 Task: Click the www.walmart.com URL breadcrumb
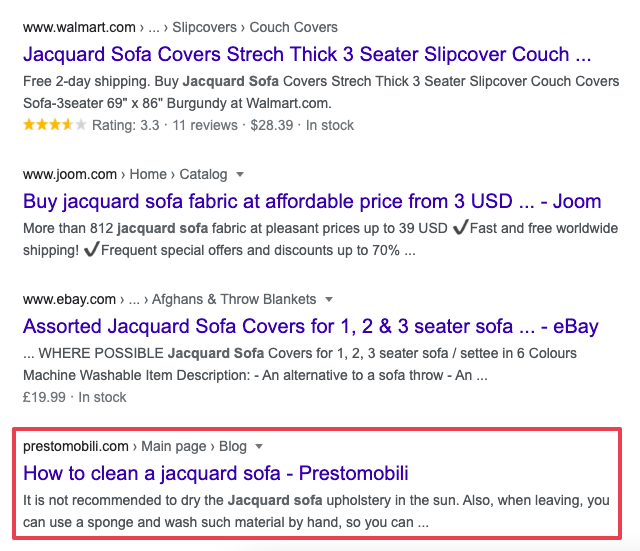79,27
